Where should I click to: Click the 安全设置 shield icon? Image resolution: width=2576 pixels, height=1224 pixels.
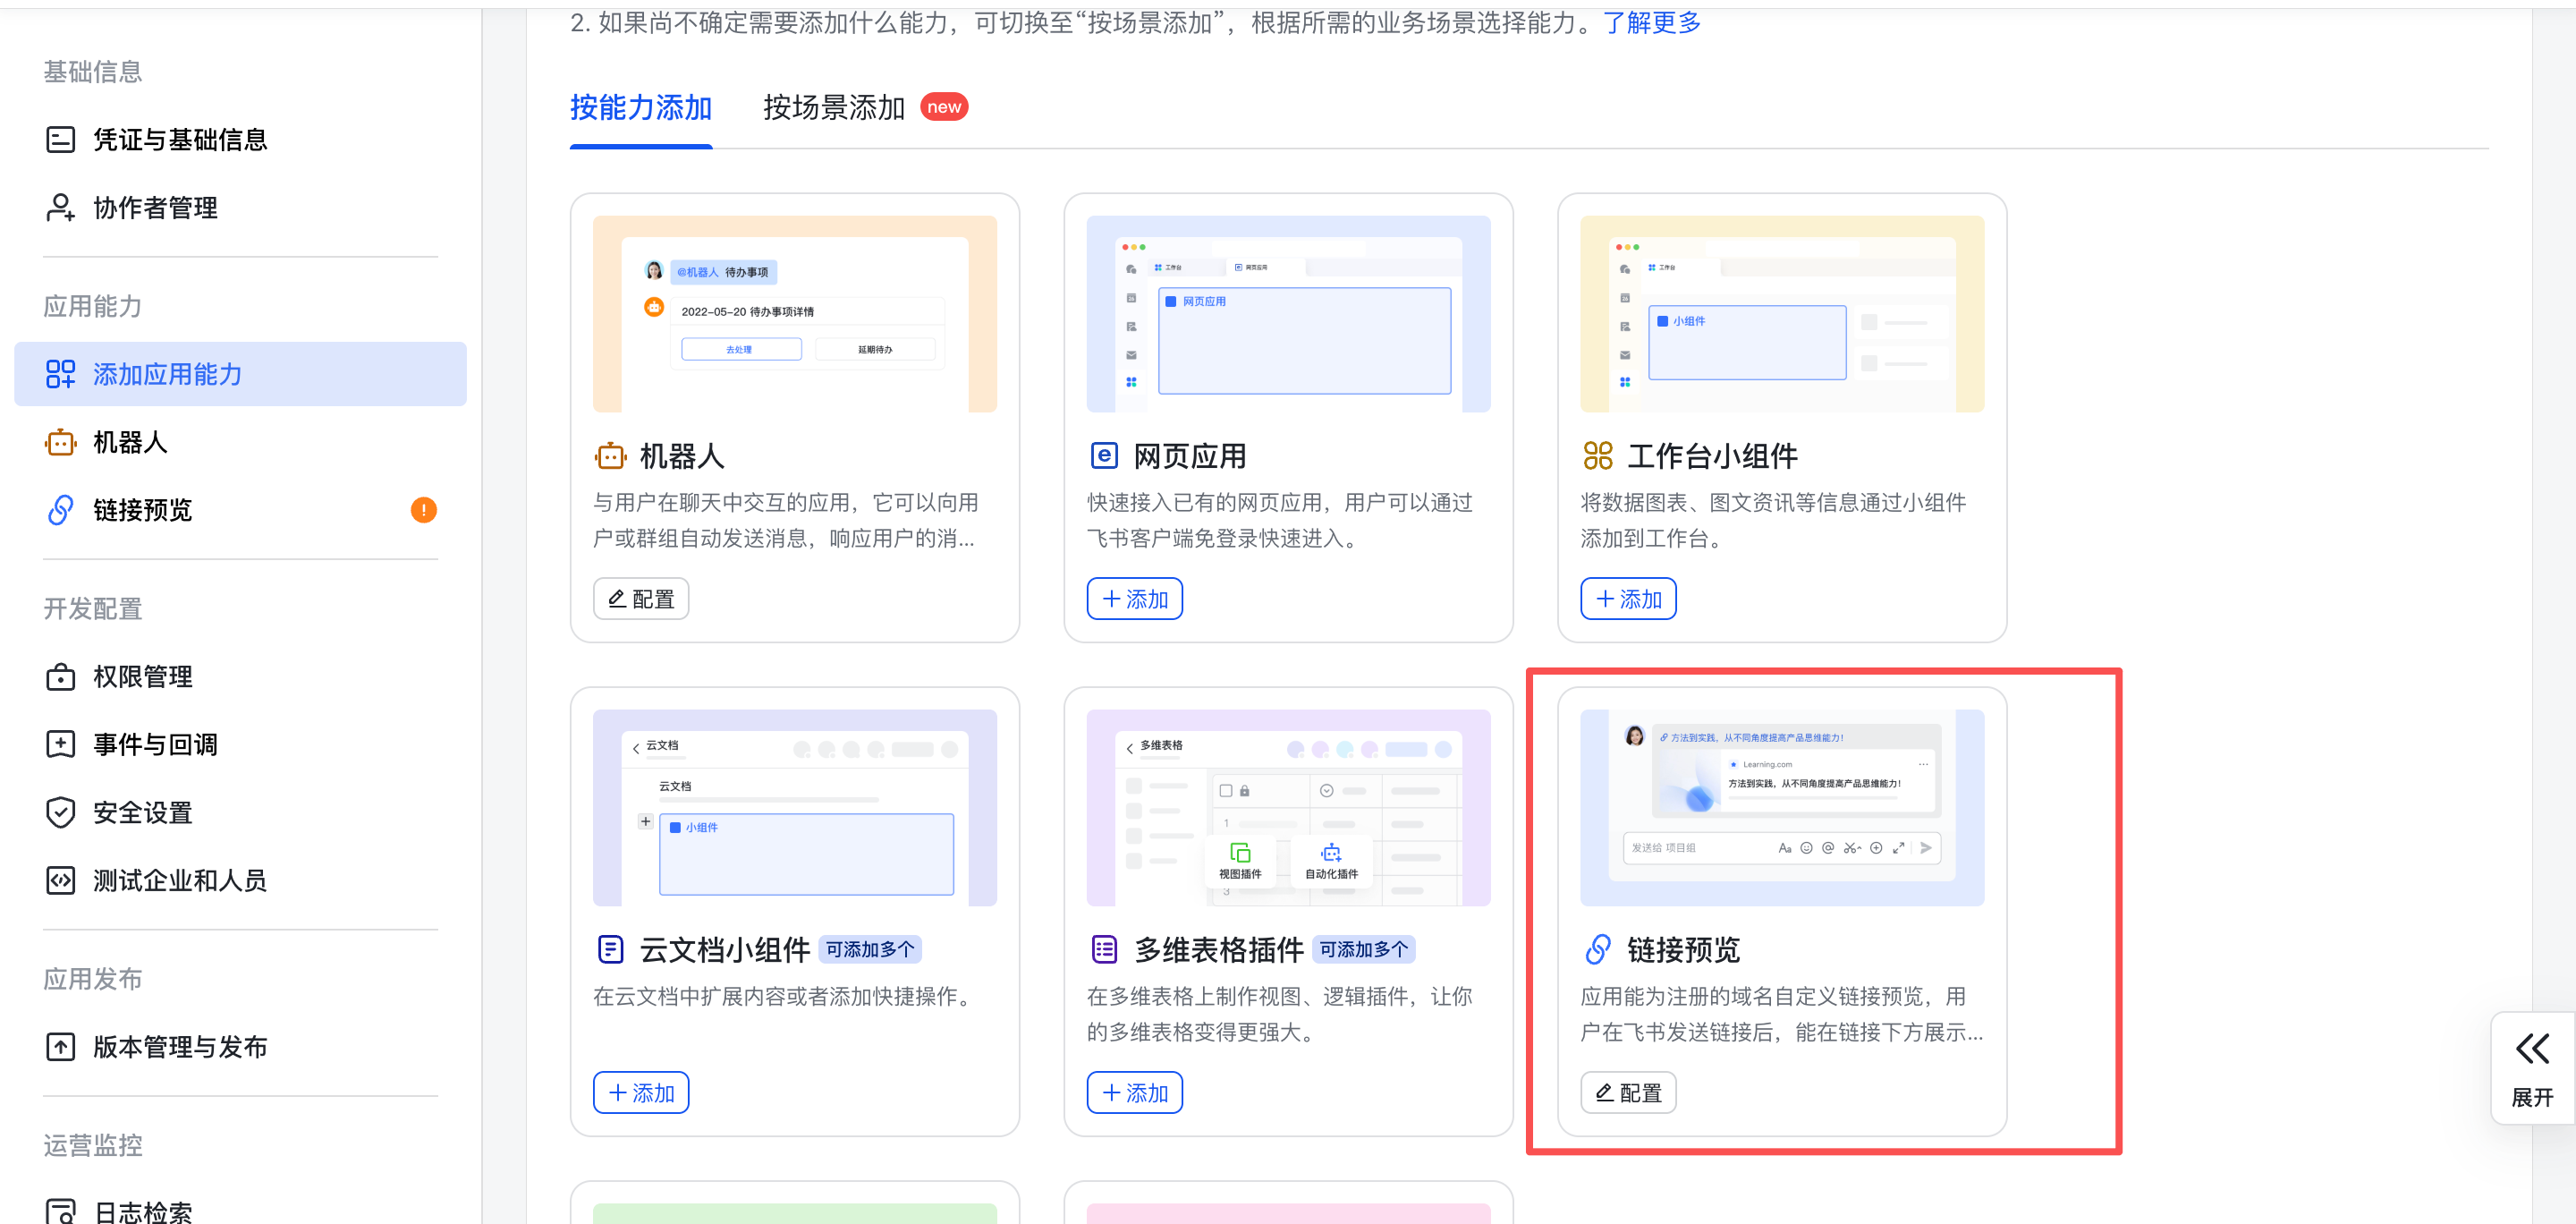[x=60, y=812]
